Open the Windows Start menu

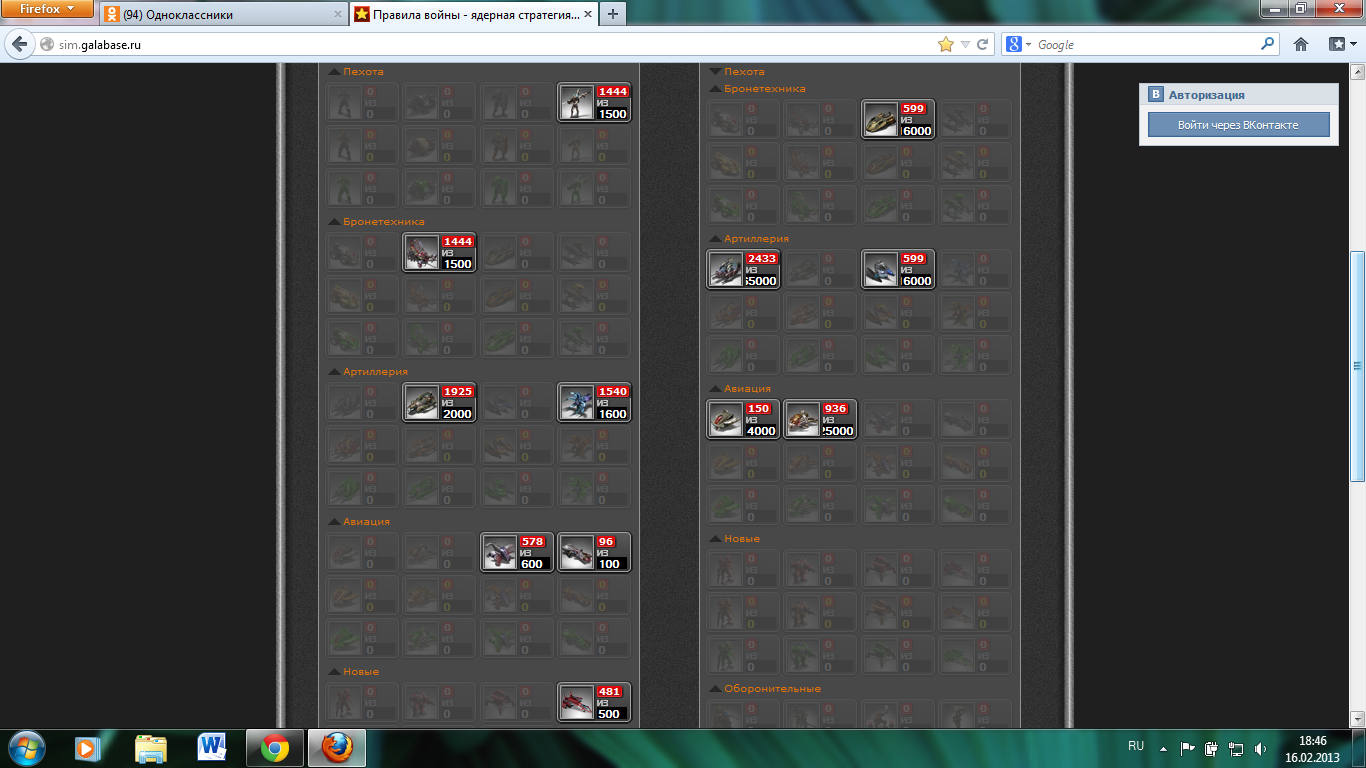[x=26, y=747]
